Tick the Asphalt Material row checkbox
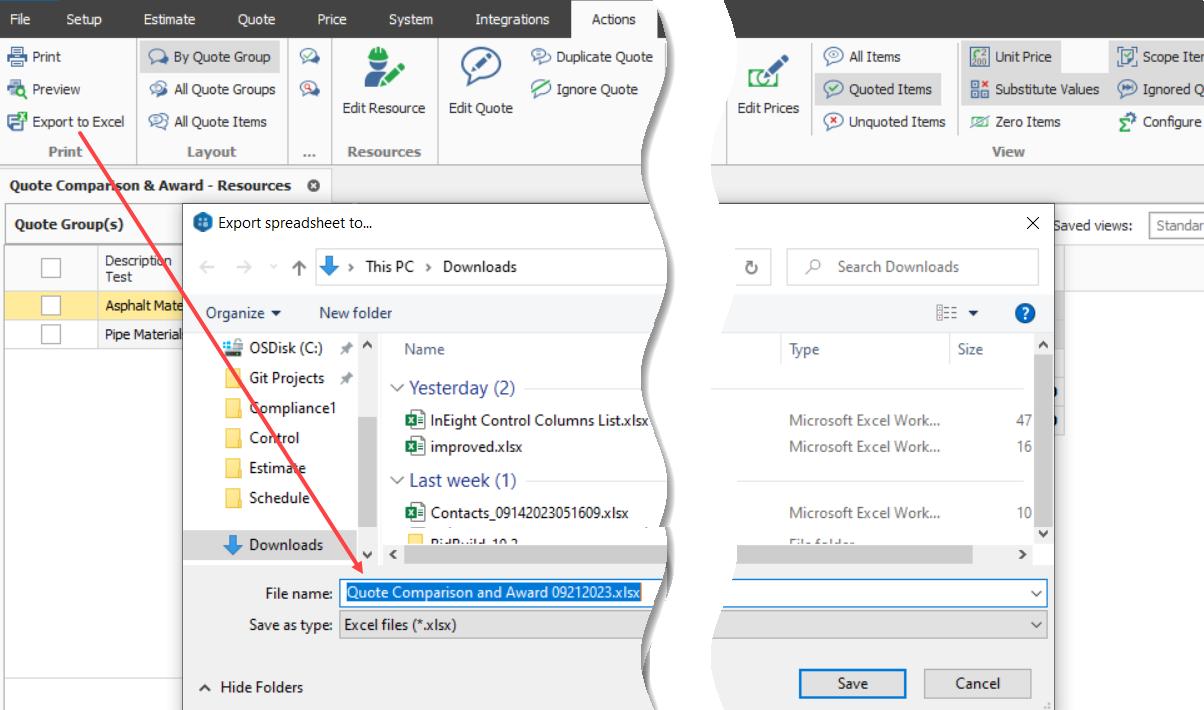The height and width of the screenshot is (710, 1204). point(51,306)
